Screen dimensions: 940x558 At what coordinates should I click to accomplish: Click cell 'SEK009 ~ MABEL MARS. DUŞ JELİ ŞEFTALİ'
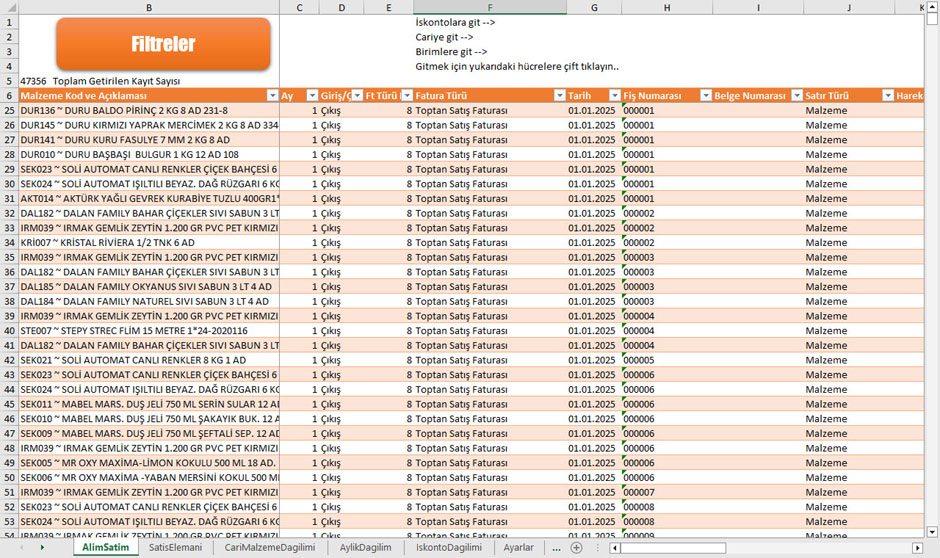point(149,433)
